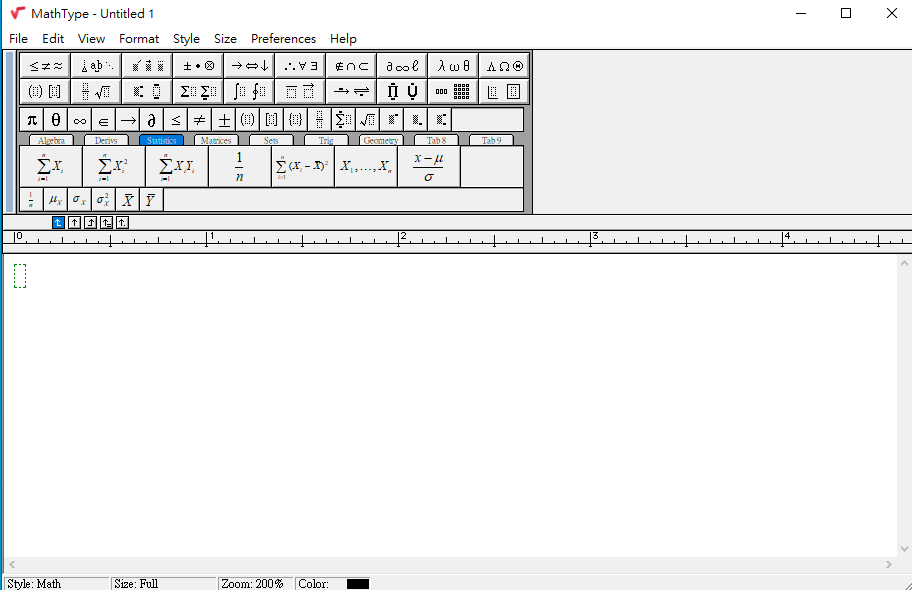Image resolution: width=912 pixels, height=590 pixels.
Task: Insert parentheses template from small bar
Action: (247, 120)
